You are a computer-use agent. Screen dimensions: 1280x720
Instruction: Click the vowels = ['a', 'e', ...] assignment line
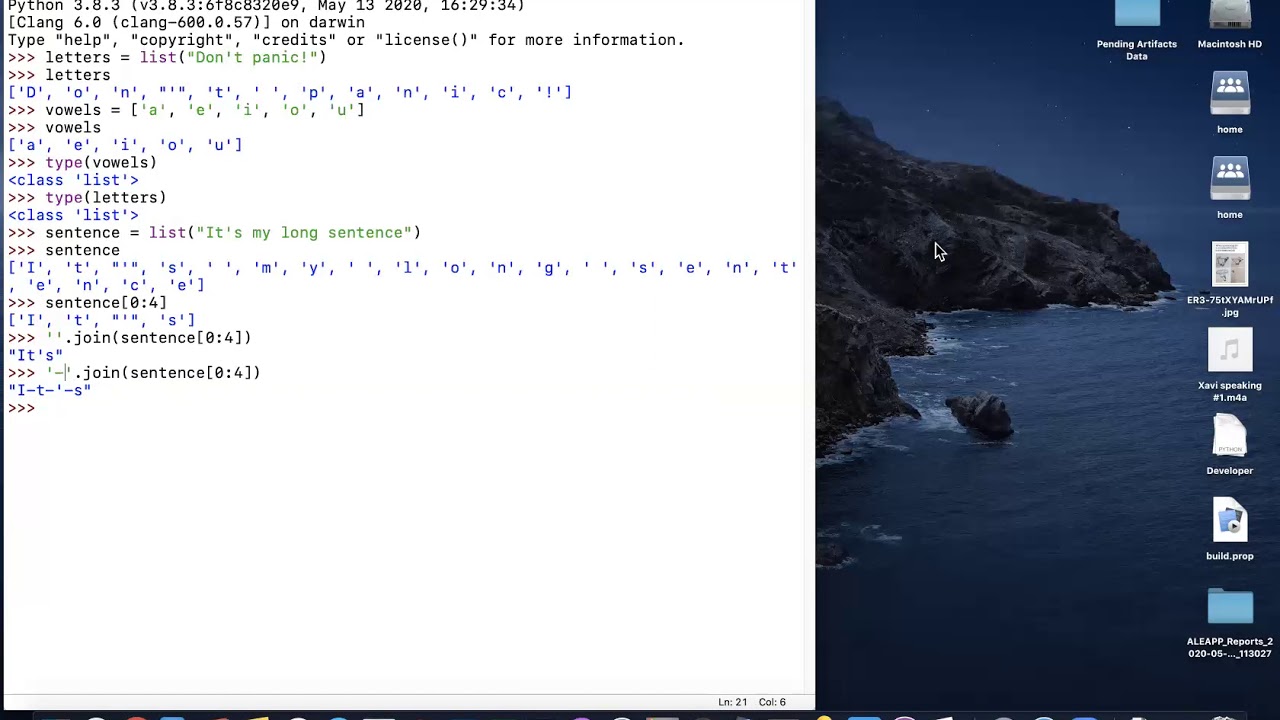click(x=186, y=110)
